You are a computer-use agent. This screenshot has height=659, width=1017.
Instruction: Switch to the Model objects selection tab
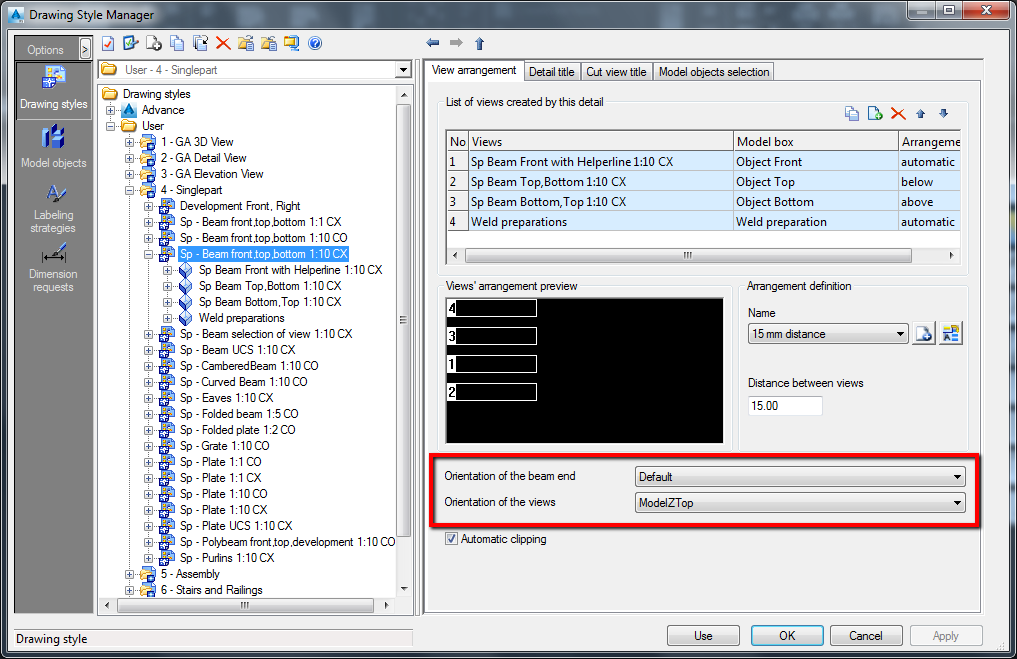[x=712, y=71]
